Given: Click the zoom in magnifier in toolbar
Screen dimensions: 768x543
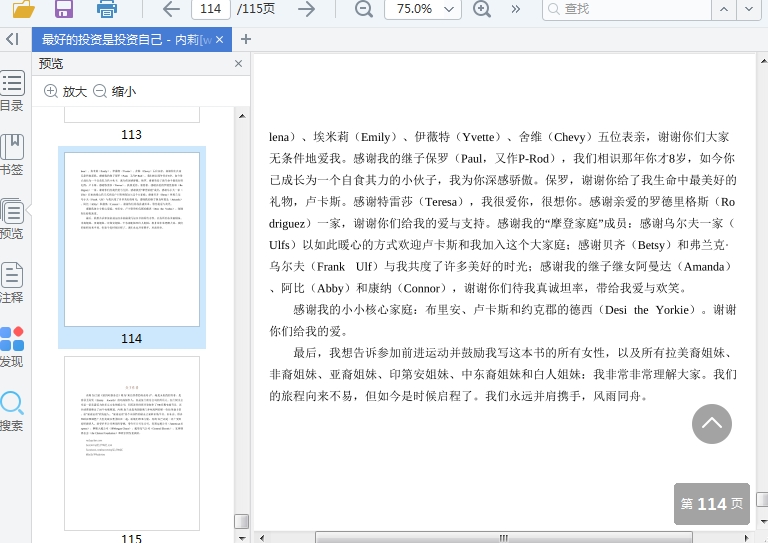Looking at the screenshot, I should 482,10.
